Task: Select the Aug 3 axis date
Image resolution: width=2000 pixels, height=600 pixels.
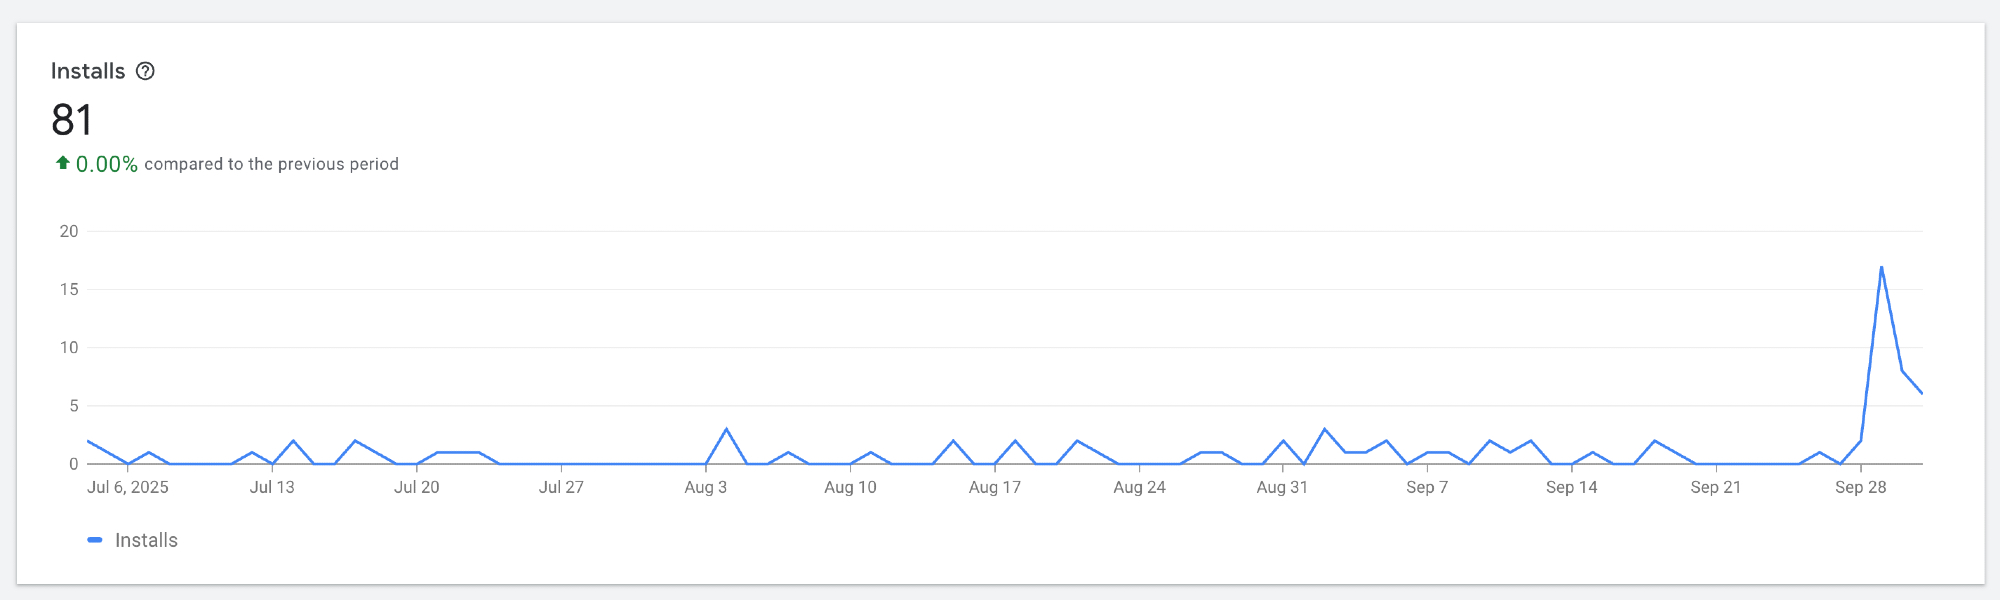Action: pos(706,487)
